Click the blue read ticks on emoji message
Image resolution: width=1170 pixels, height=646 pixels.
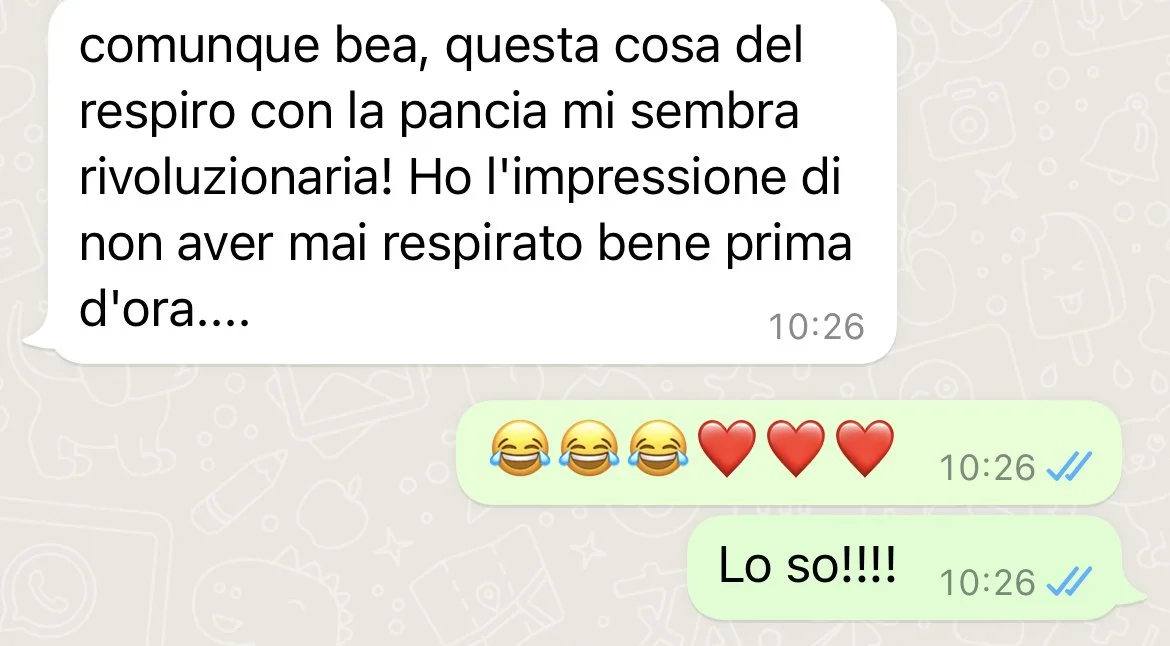coord(1069,468)
